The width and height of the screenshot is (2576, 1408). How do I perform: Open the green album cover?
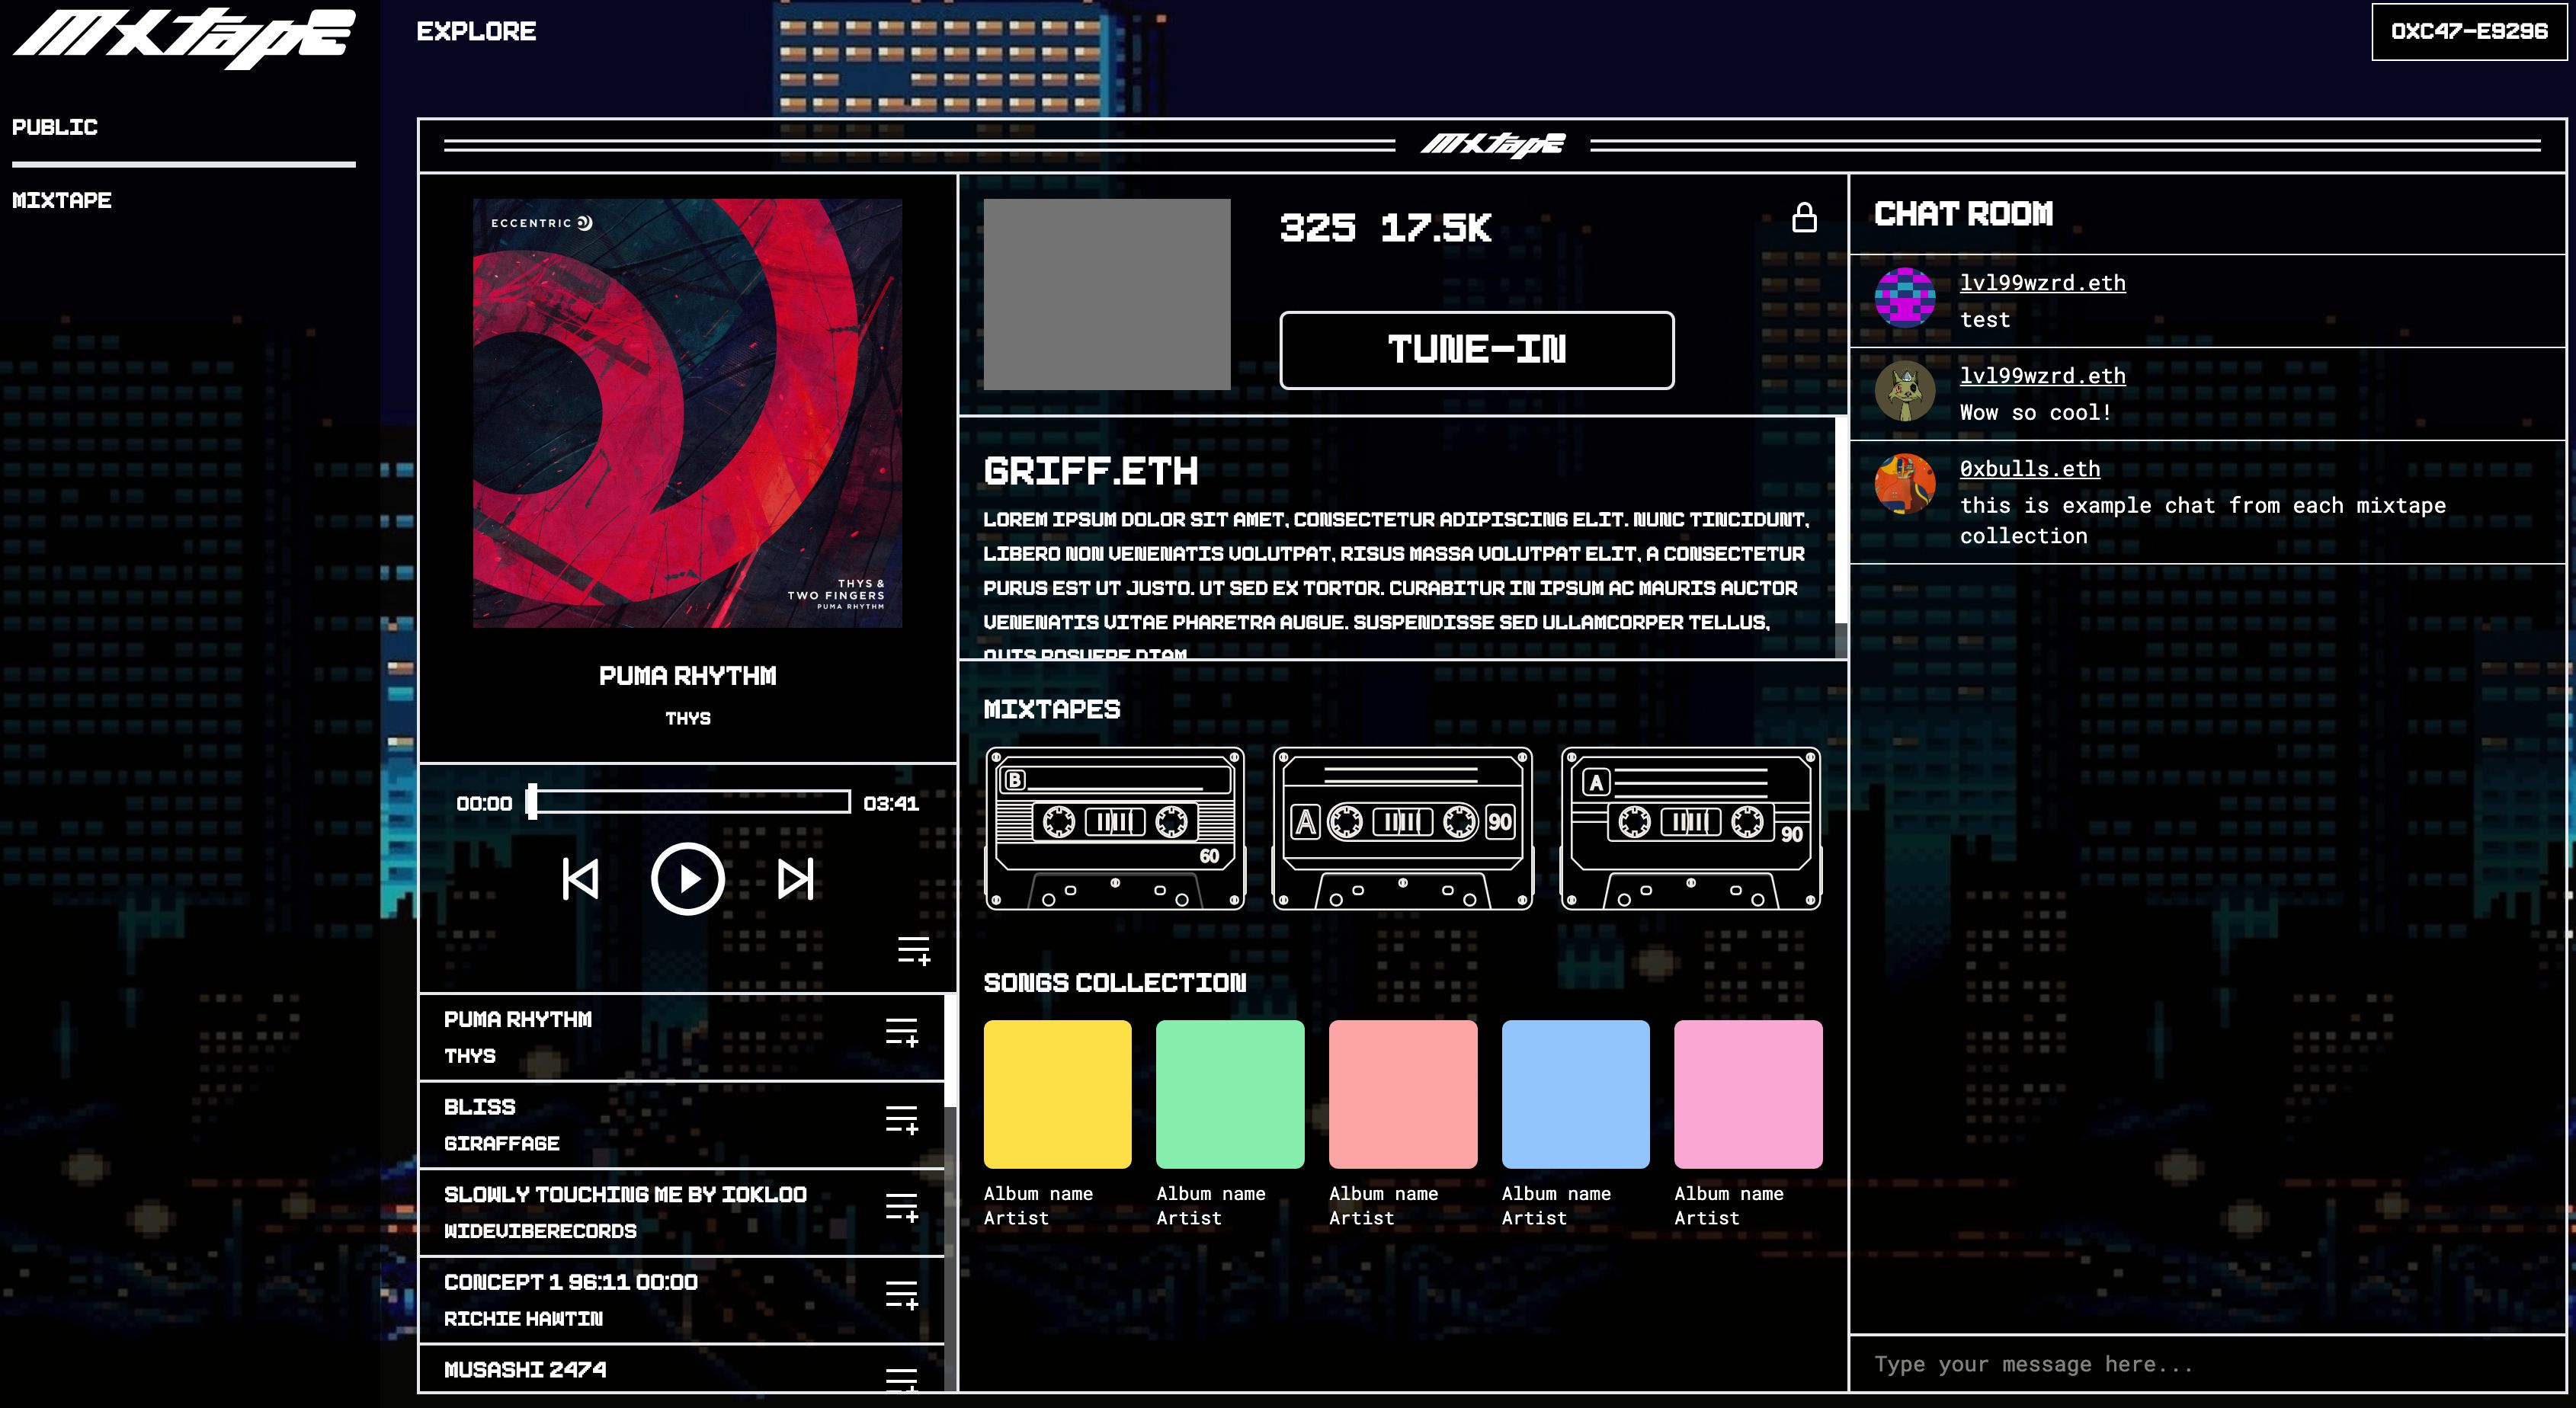pos(1230,1094)
